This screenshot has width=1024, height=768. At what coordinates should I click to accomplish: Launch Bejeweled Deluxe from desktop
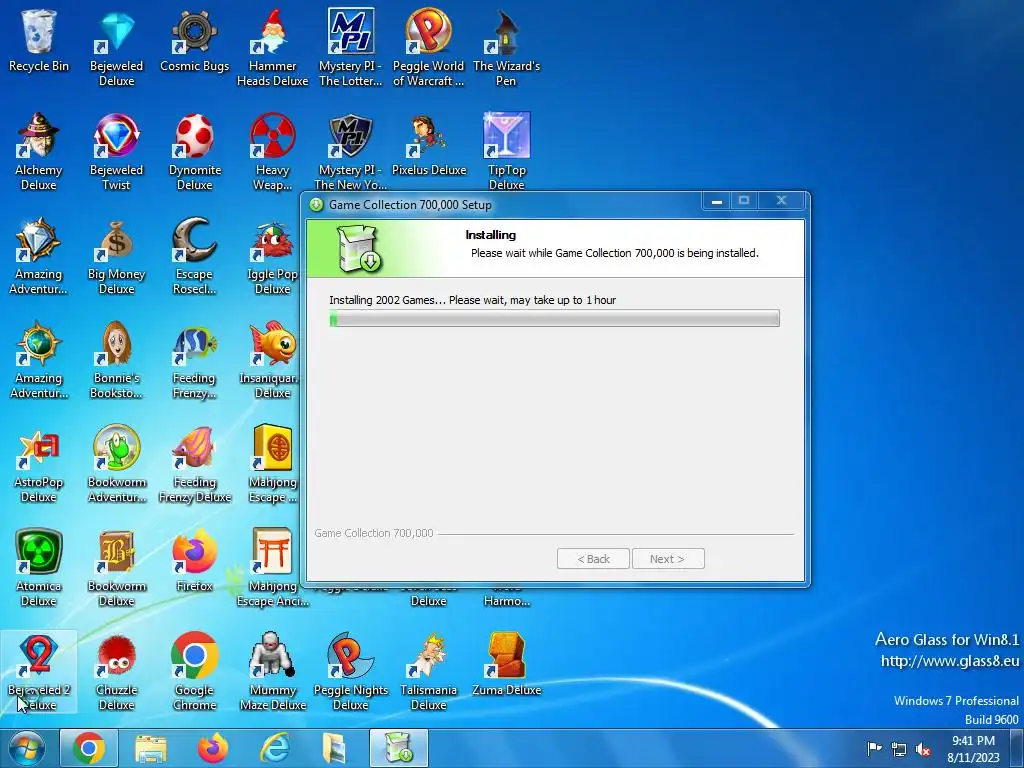(116, 47)
